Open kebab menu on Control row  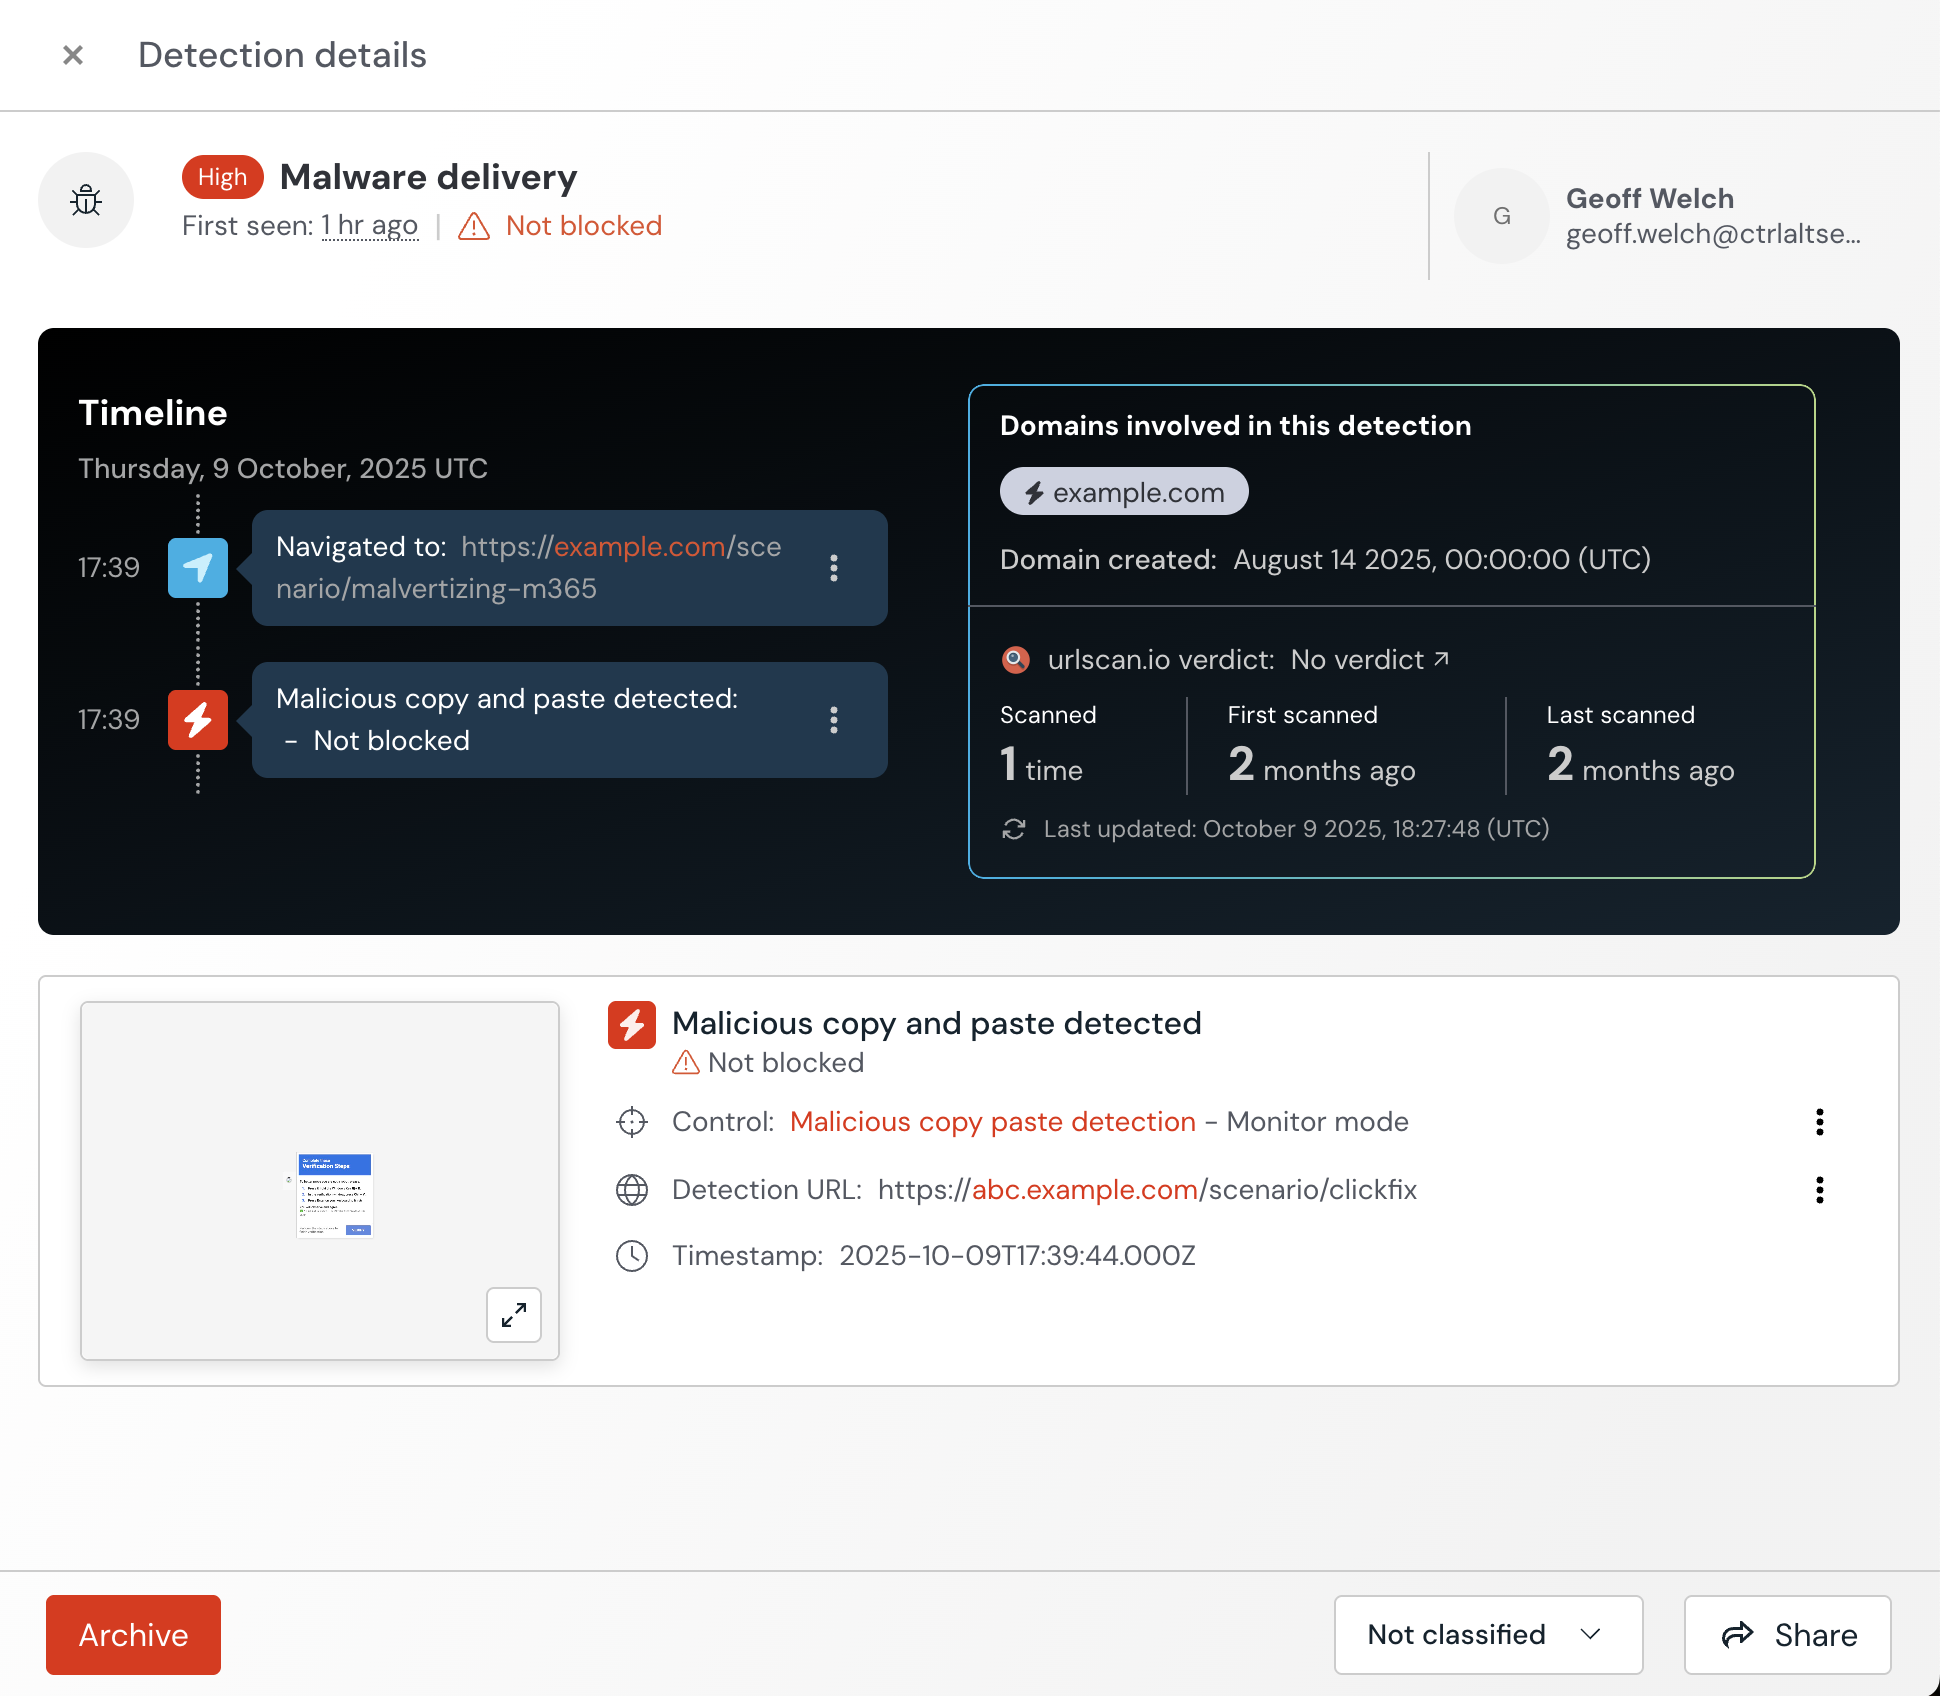(x=1819, y=1122)
